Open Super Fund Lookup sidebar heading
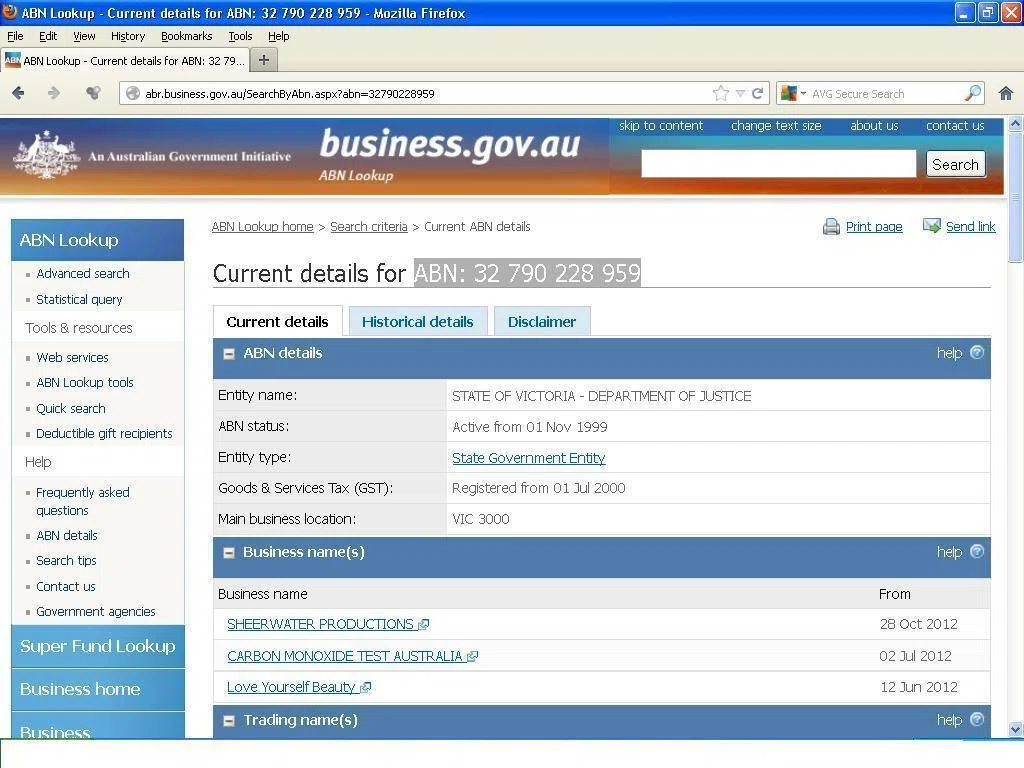The image size is (1024, 768). pyautogui.click(x=98, y=646)
